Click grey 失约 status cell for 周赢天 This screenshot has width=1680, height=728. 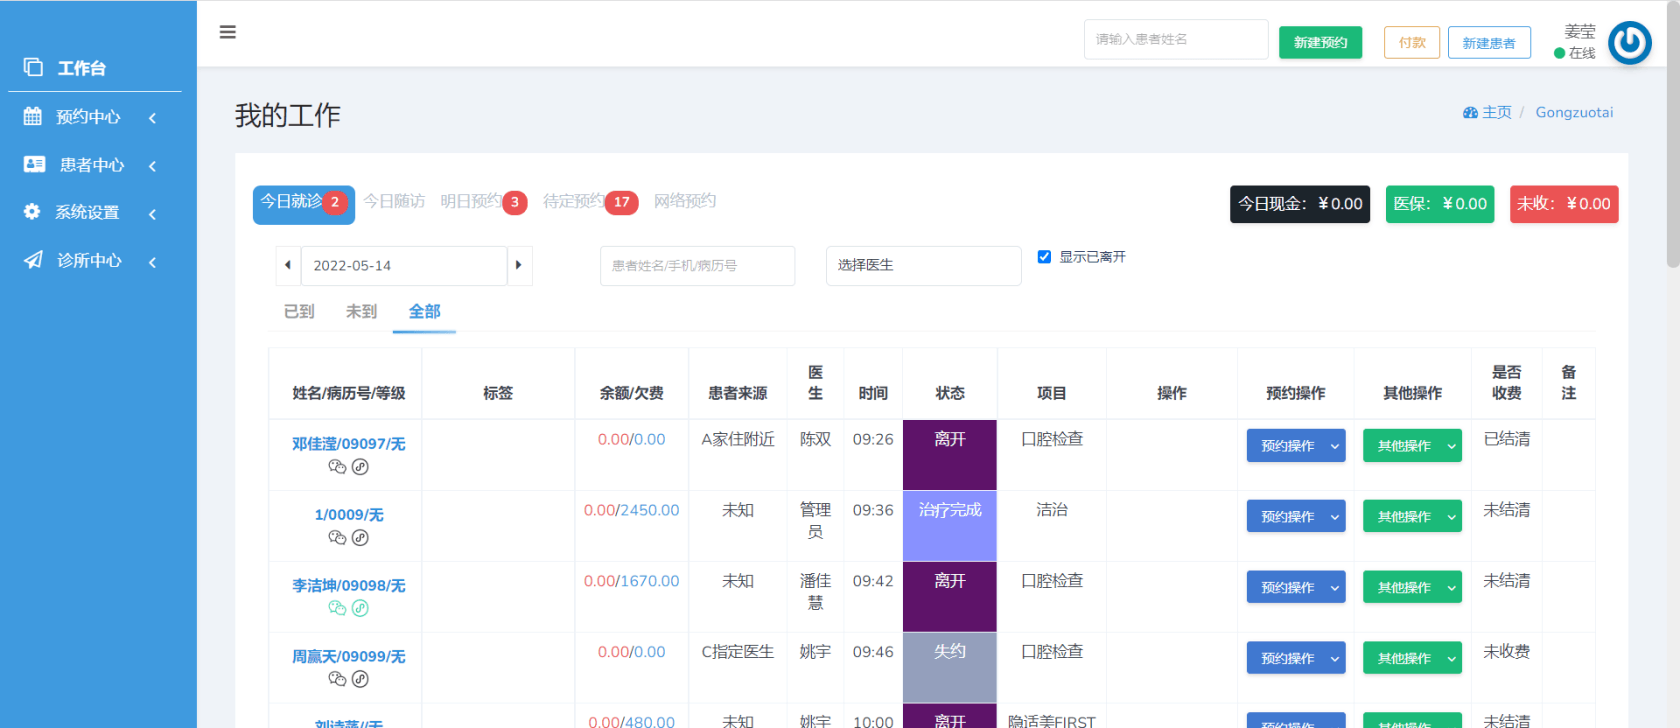click(x=950, y=668)
